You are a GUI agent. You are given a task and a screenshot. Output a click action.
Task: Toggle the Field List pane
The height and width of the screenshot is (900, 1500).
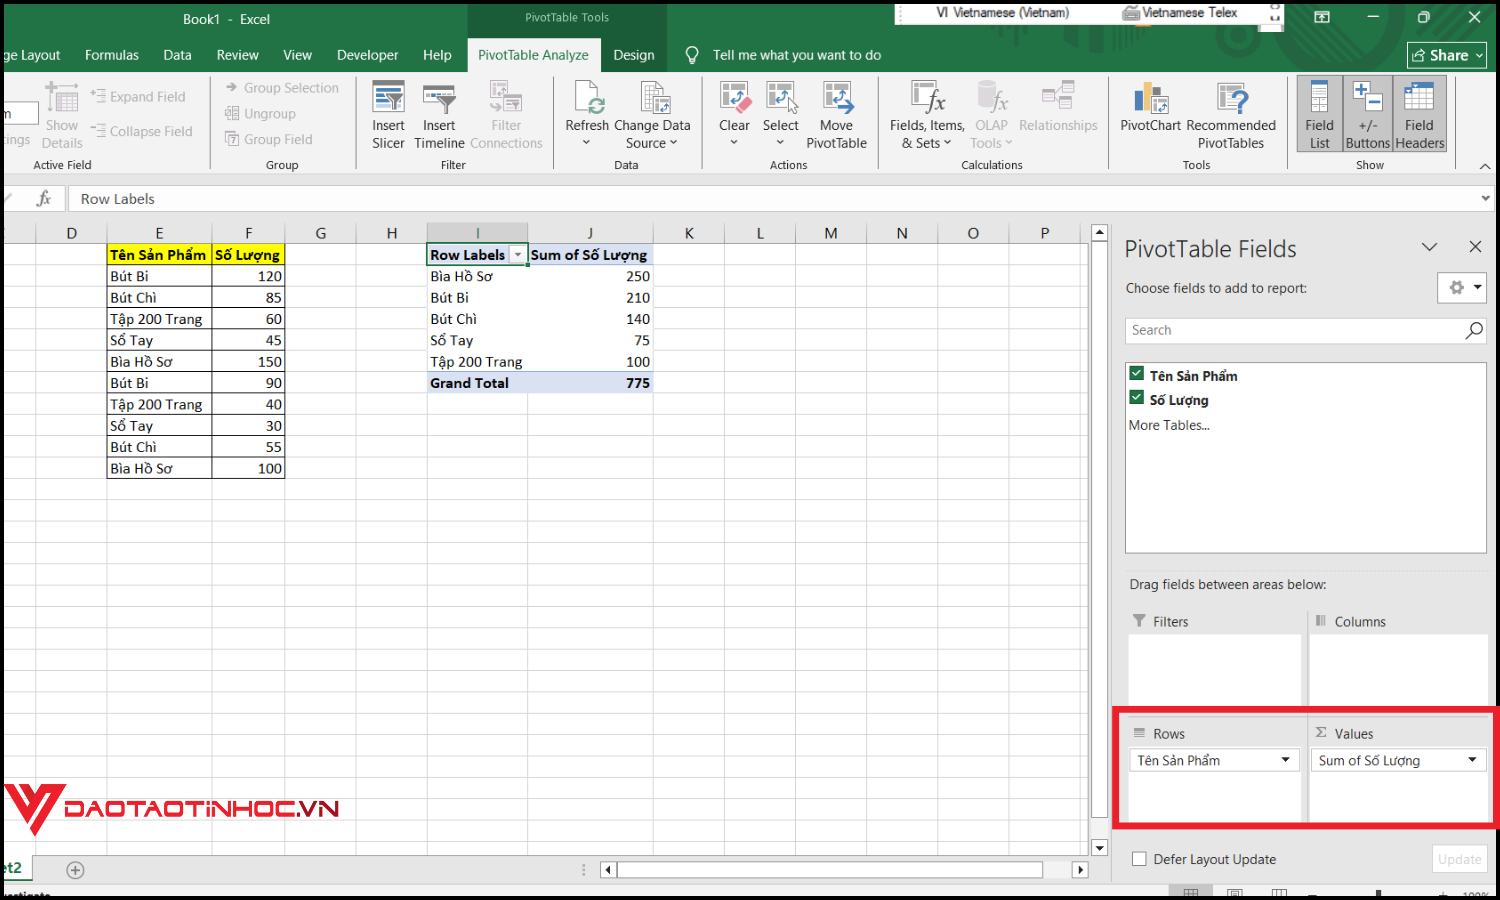1319,112
